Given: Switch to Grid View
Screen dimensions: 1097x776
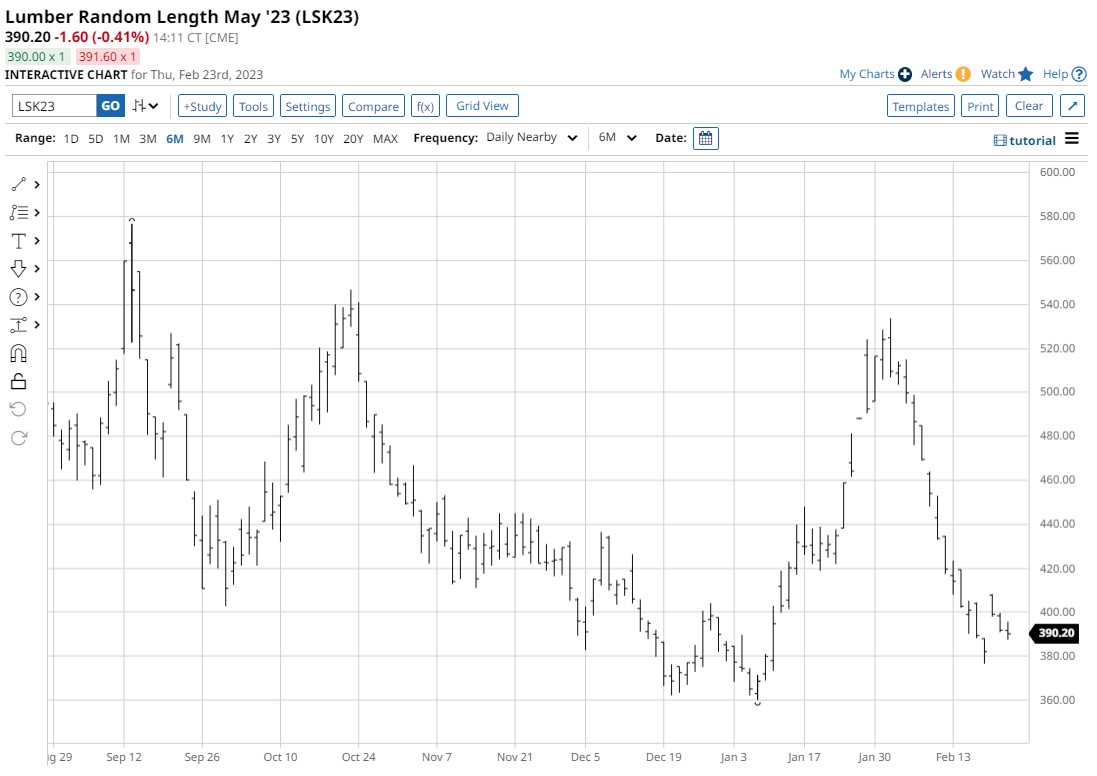Looking at the screenshot, I should tap(482, 106).
